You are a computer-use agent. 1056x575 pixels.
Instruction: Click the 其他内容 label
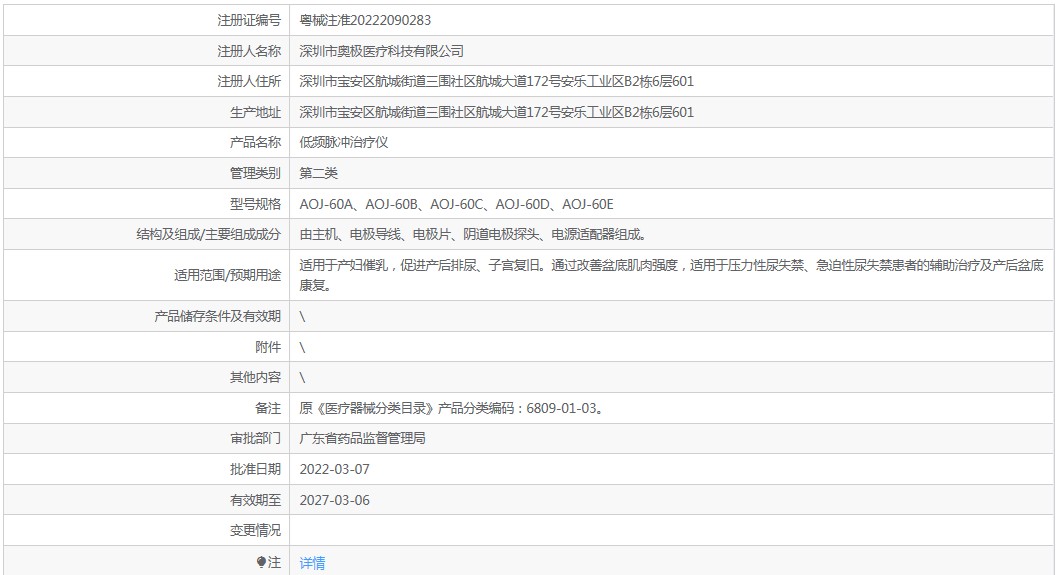[x=255, y=377]
